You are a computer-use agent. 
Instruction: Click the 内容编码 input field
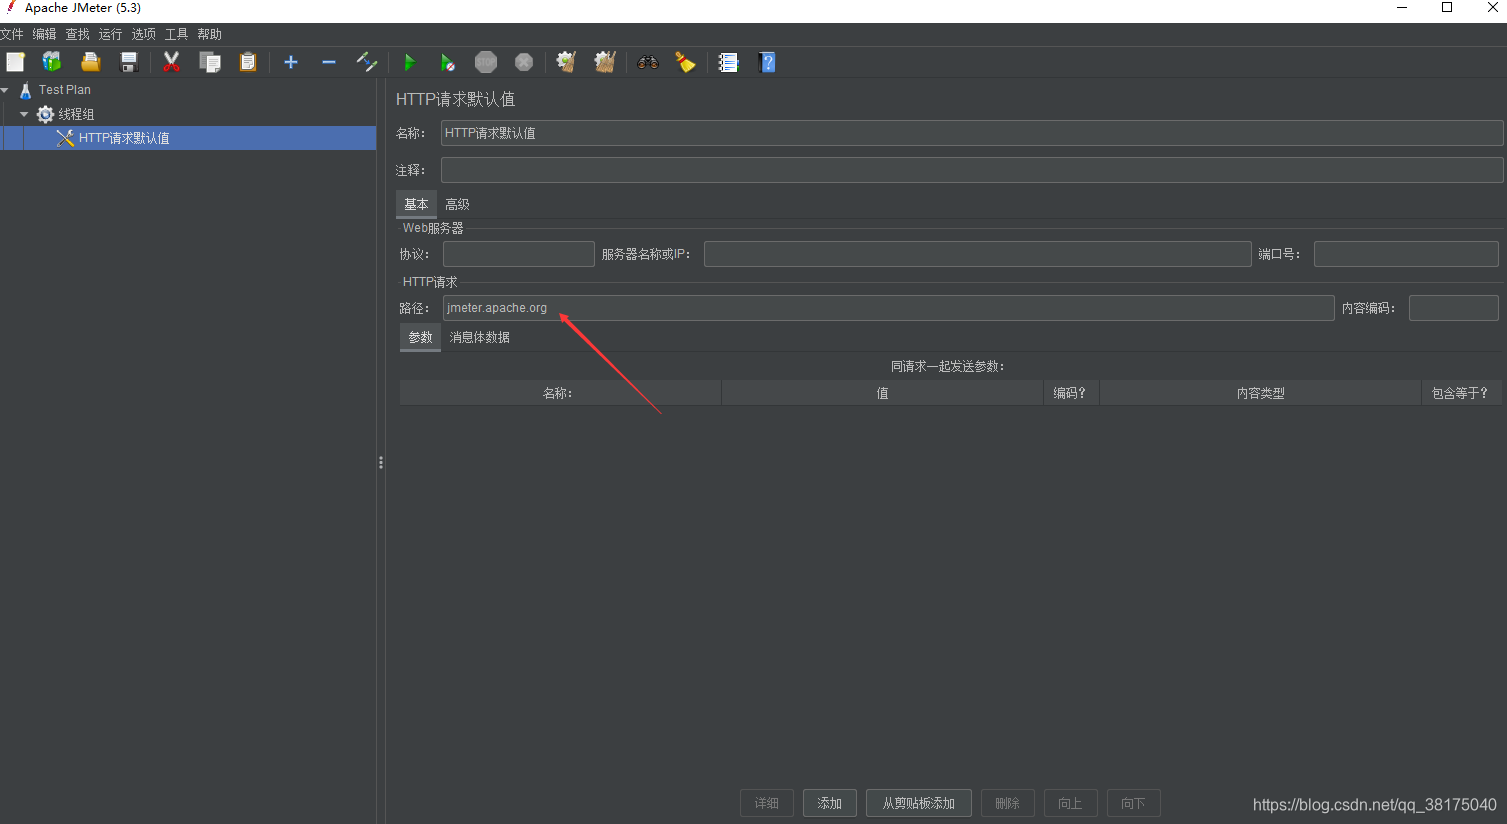click(1454, 308)
